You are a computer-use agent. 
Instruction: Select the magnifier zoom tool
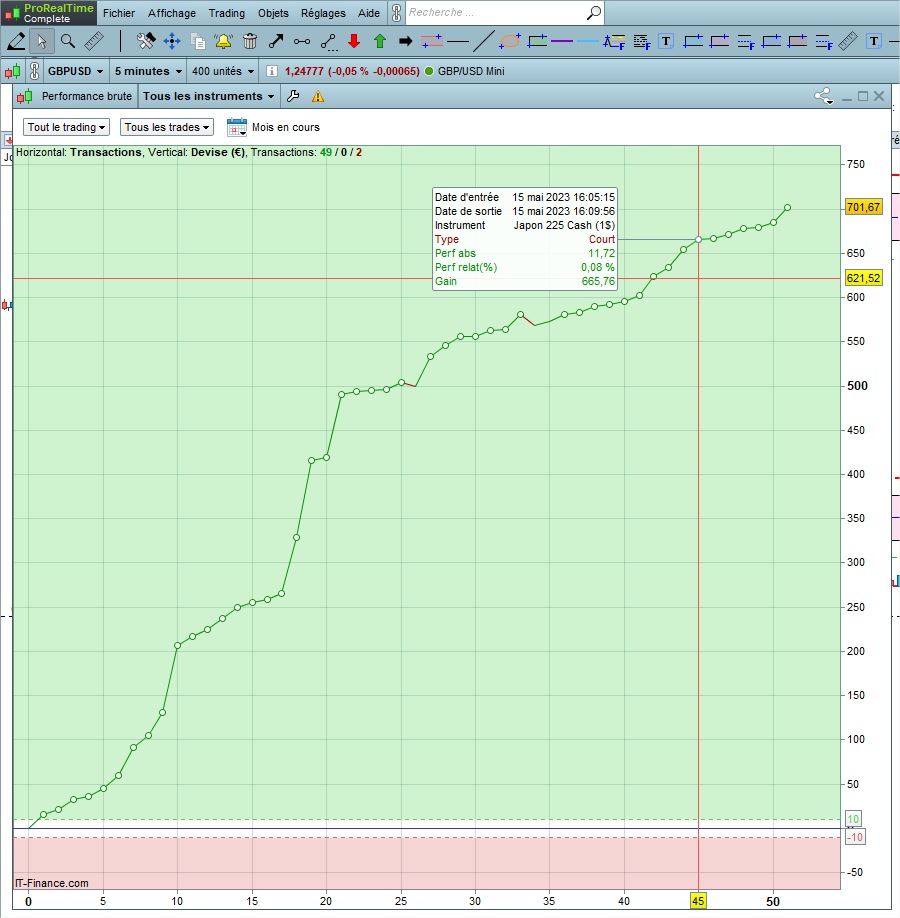pyautogui.click(x=68, y=41)
